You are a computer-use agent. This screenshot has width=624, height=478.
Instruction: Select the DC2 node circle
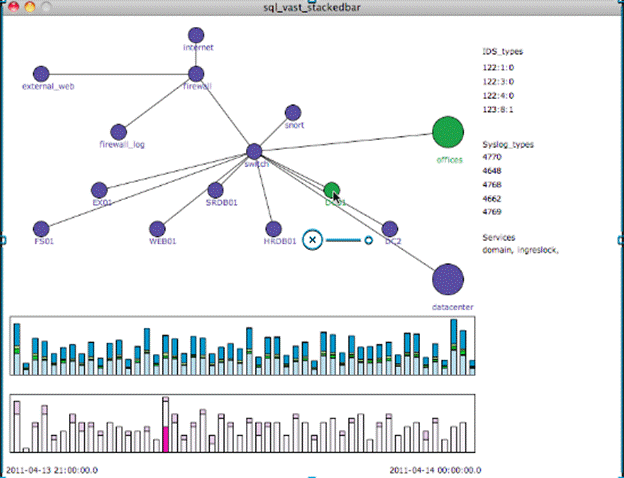[x=390, y=229]
